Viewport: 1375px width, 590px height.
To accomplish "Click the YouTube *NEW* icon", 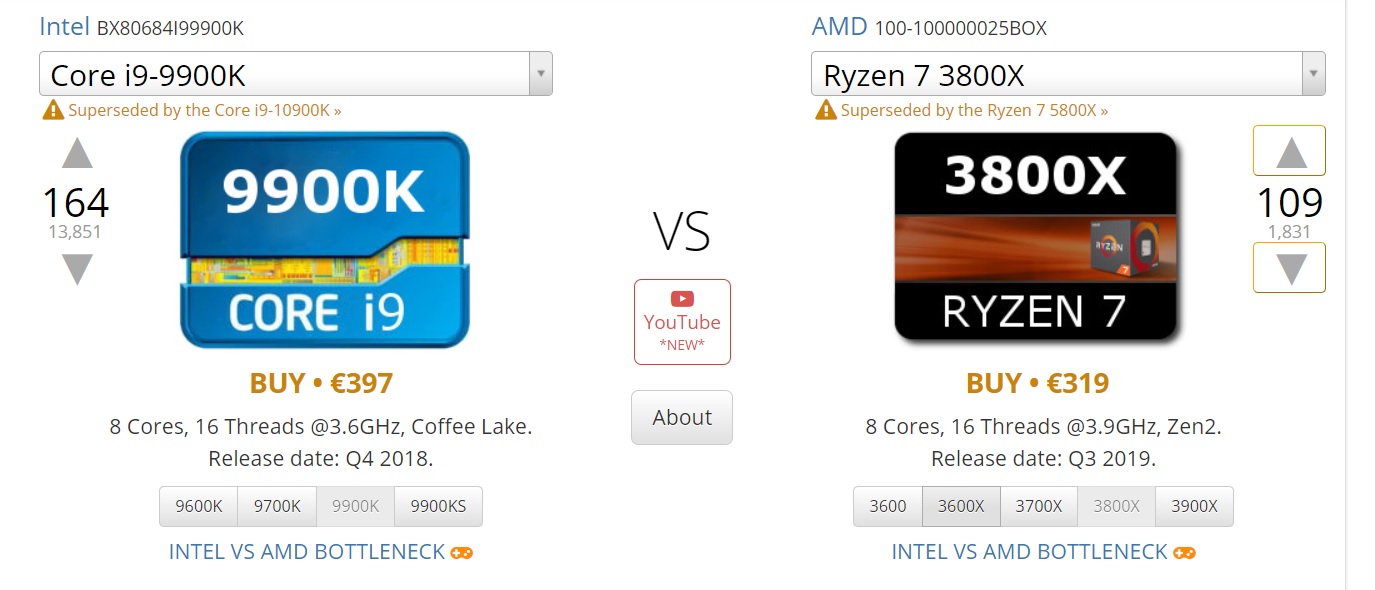I will pos(681,320).
